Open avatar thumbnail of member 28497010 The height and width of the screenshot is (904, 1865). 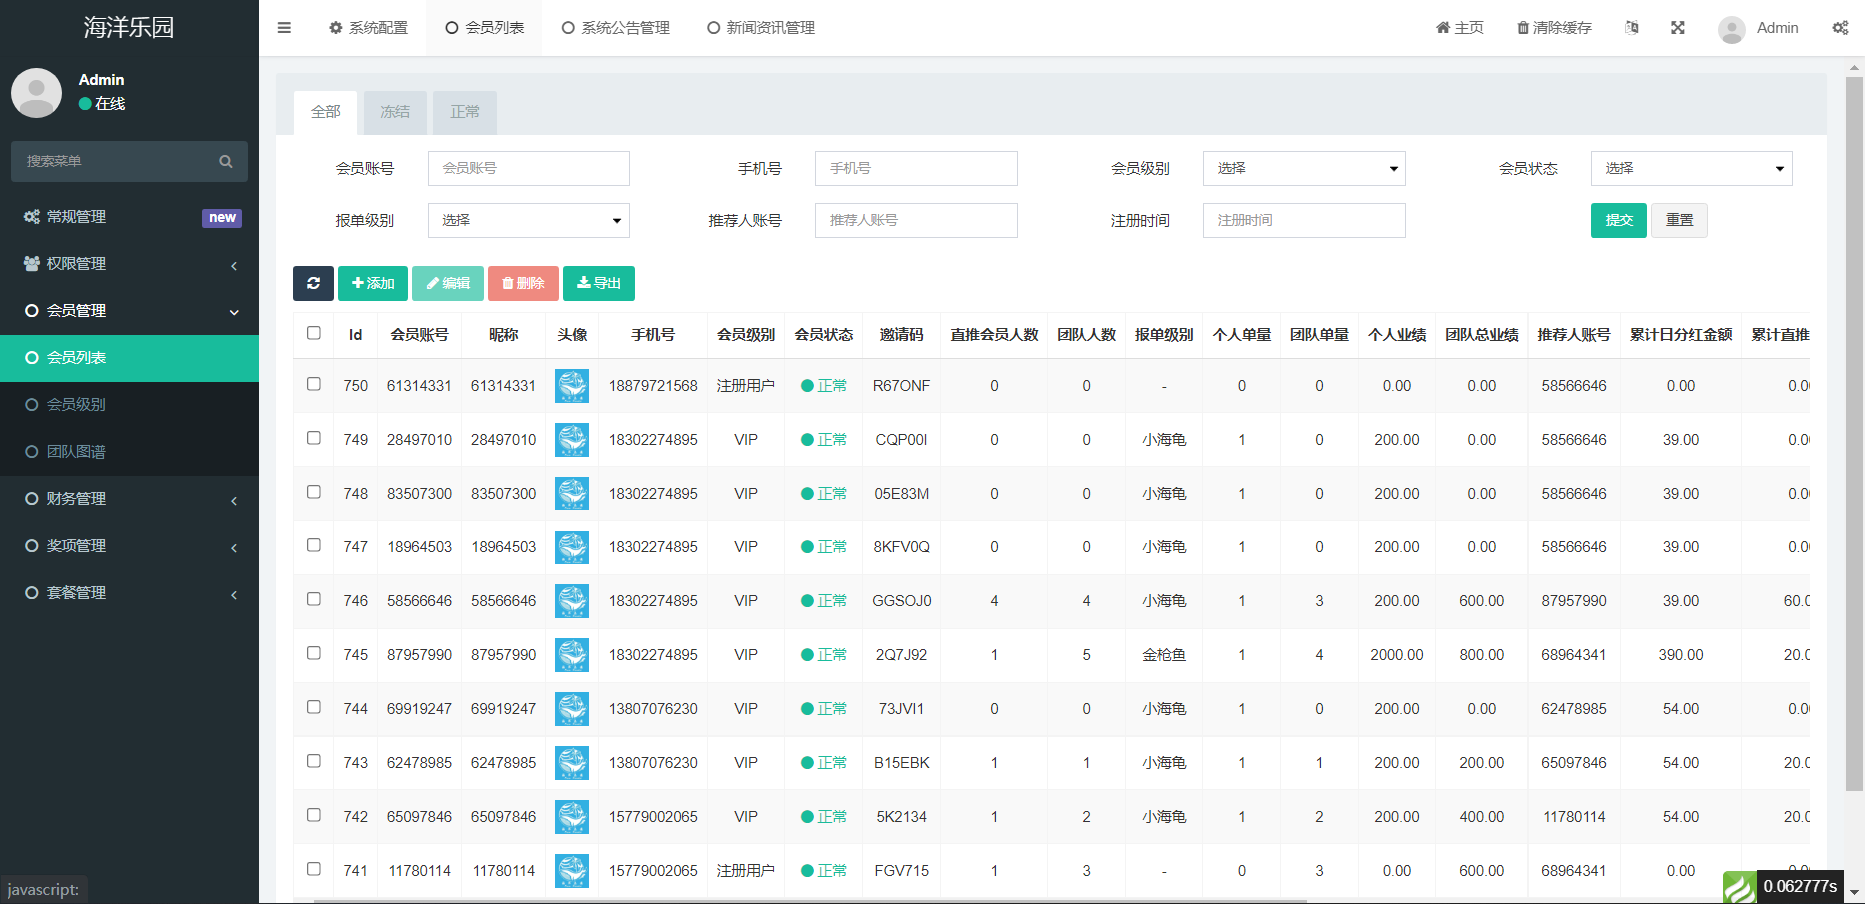pos(572,440)
